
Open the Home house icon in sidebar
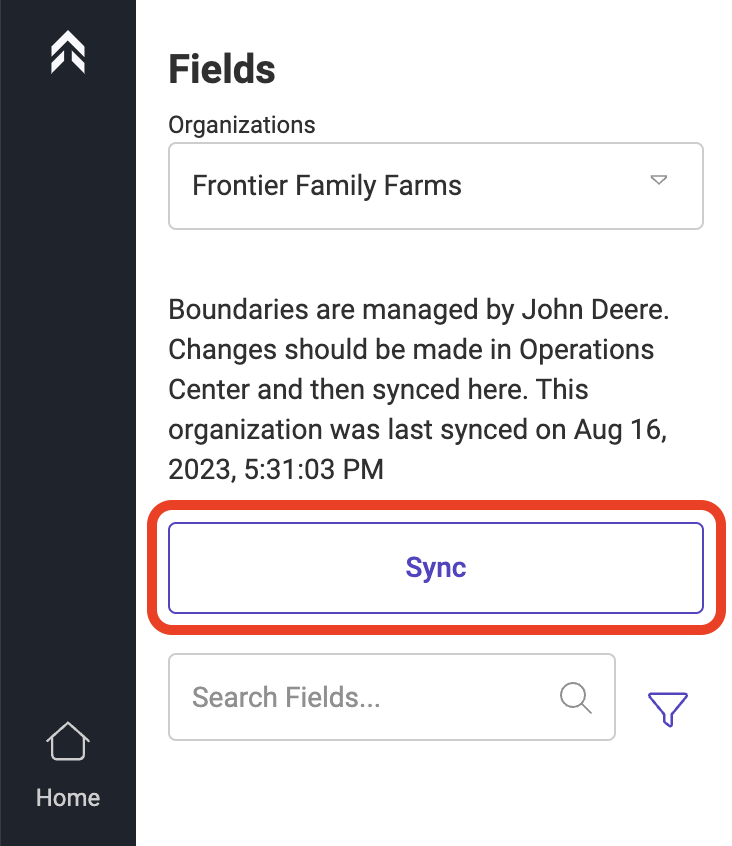point(68,741)
